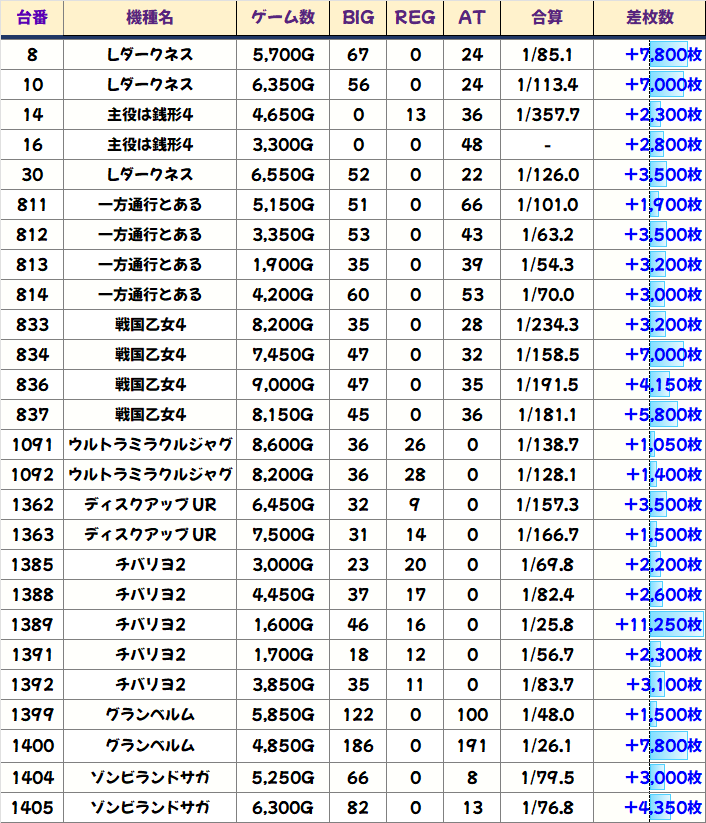Select the 1/25.8 combined probability cell

pos(547,625)
